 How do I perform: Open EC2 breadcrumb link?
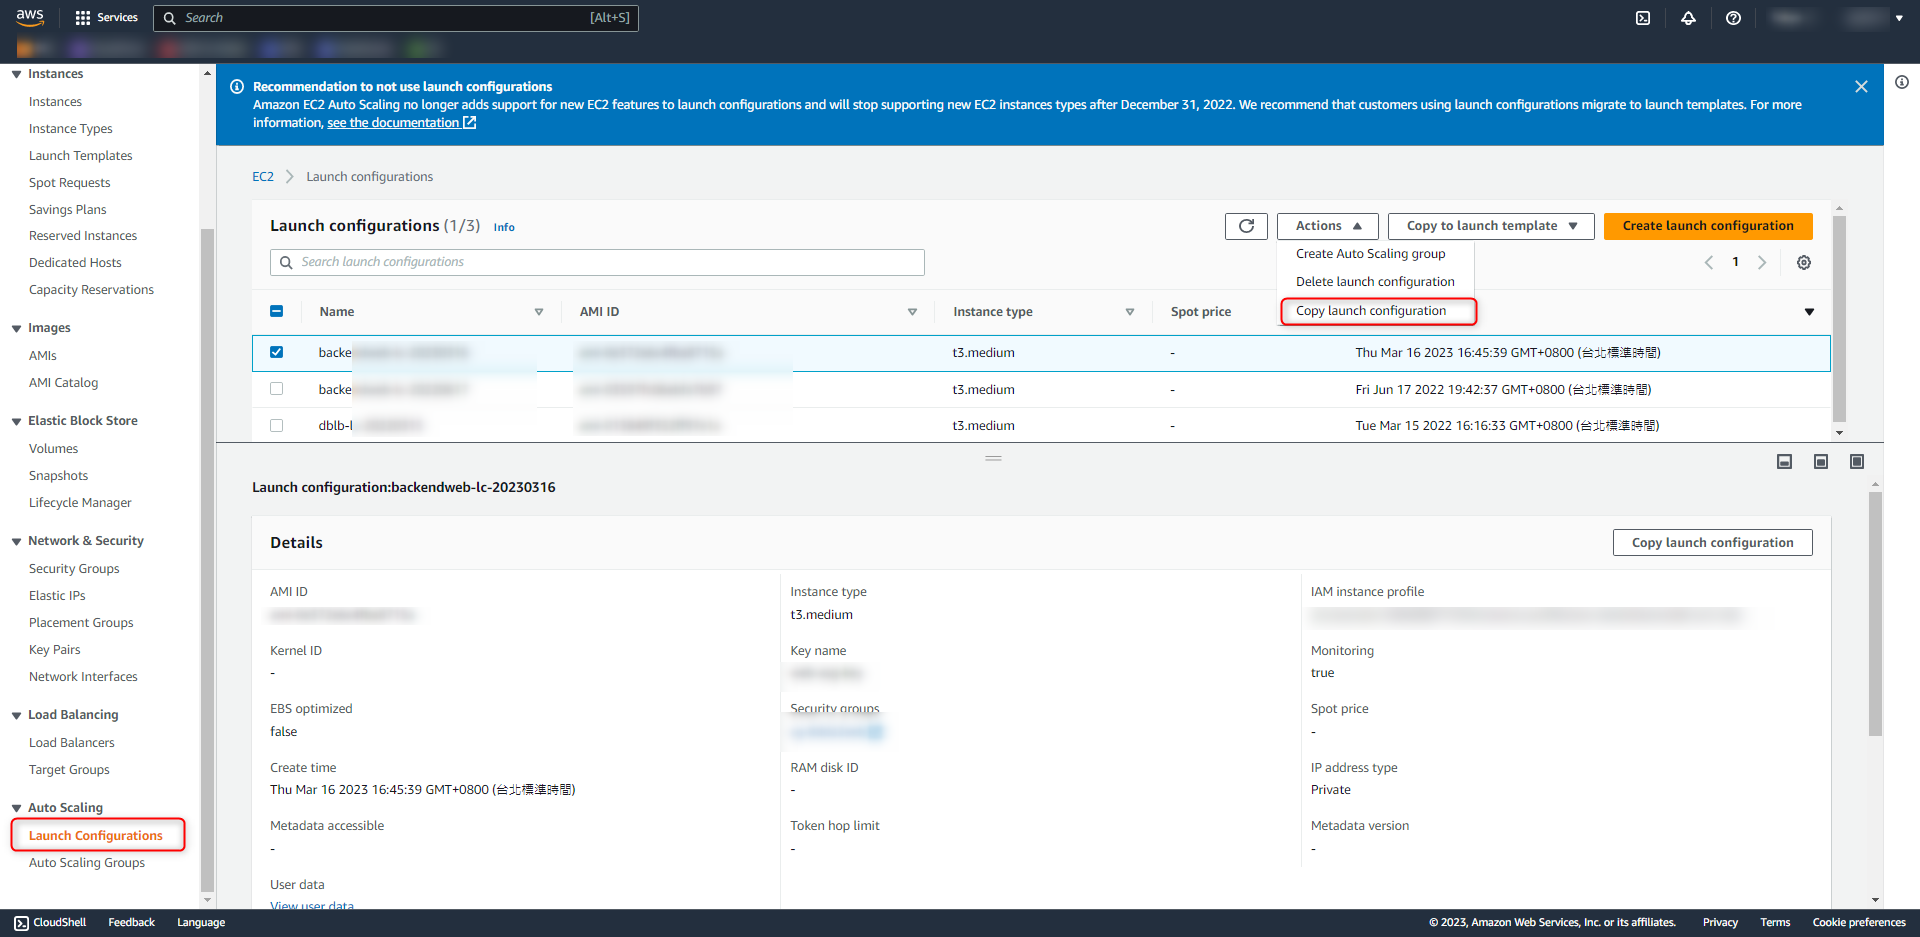(263, 177)
